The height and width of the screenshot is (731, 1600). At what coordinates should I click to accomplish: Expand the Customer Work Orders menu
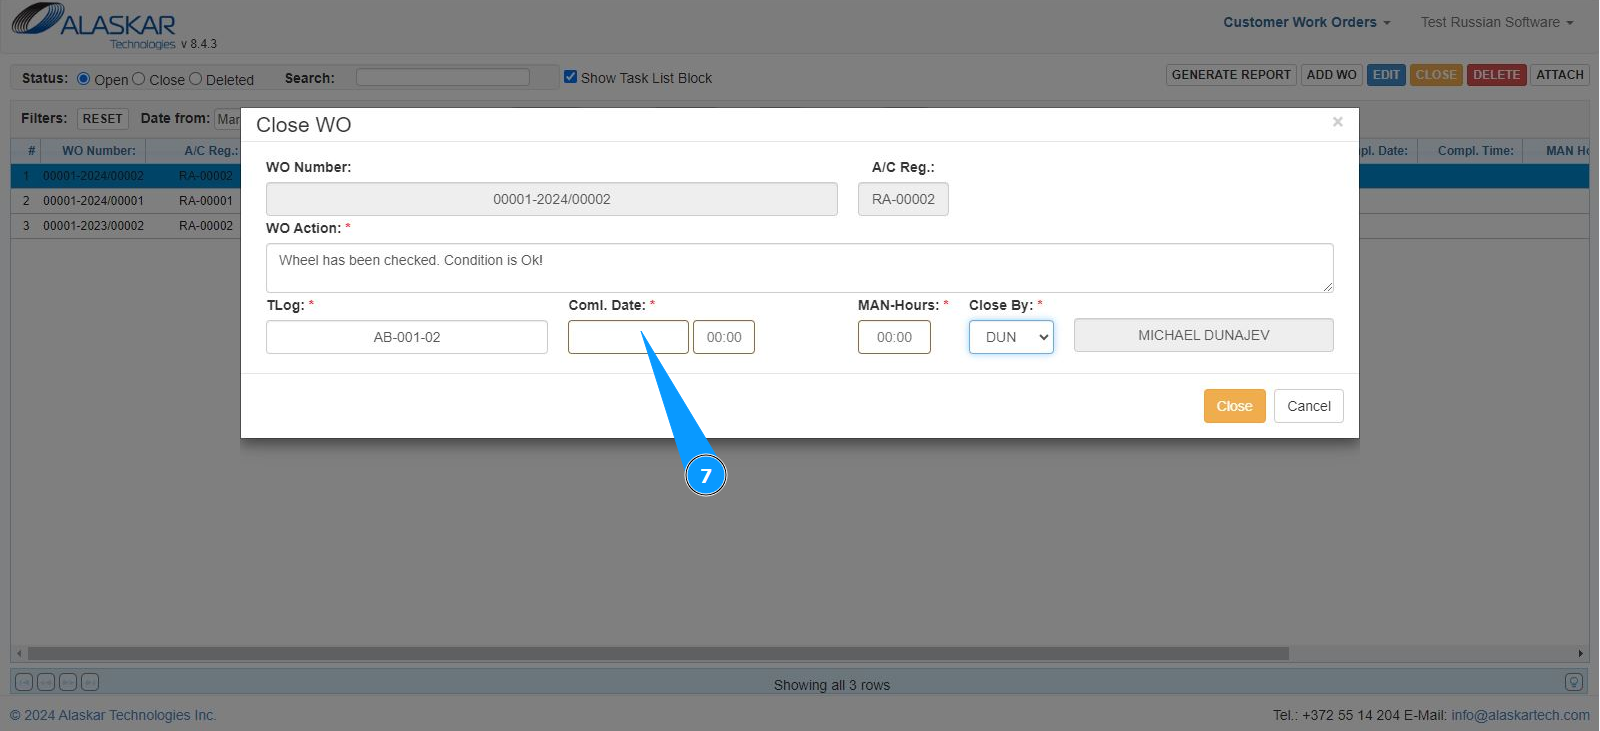(x=1306, y=22)
